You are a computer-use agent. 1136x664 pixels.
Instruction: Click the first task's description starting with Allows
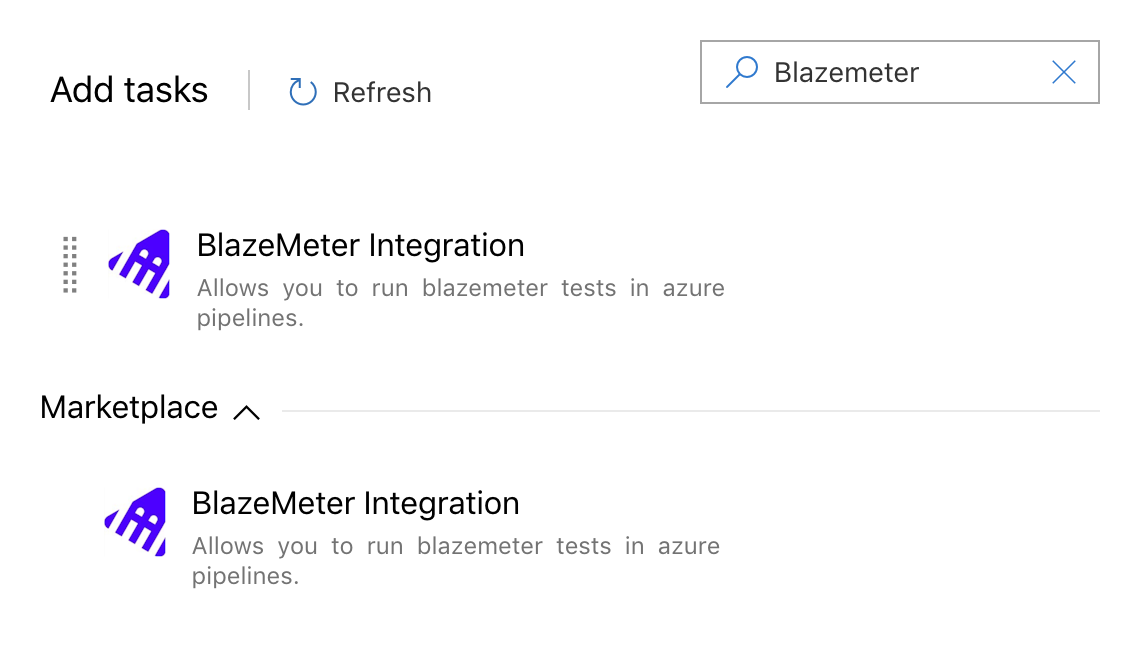coord(460,303)
